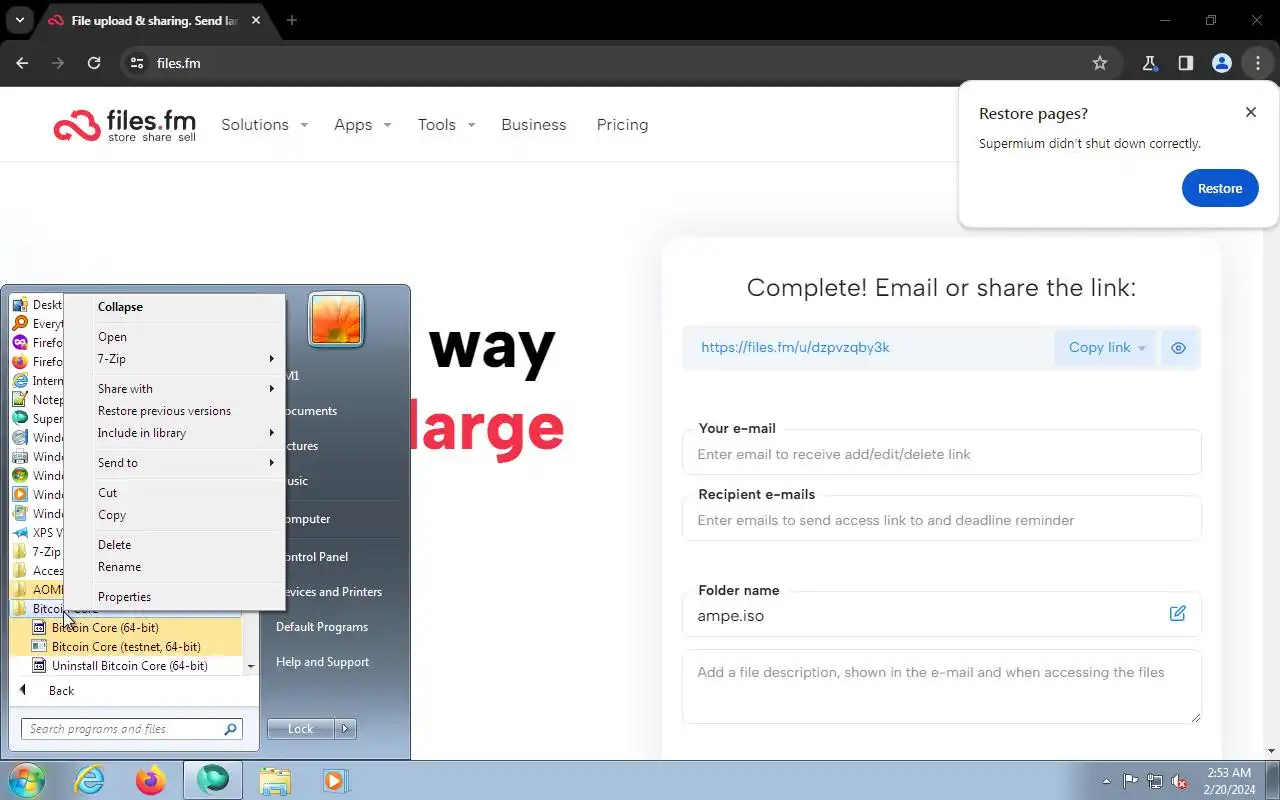Focus the Your e-mail input field

(x=941, y=454)
